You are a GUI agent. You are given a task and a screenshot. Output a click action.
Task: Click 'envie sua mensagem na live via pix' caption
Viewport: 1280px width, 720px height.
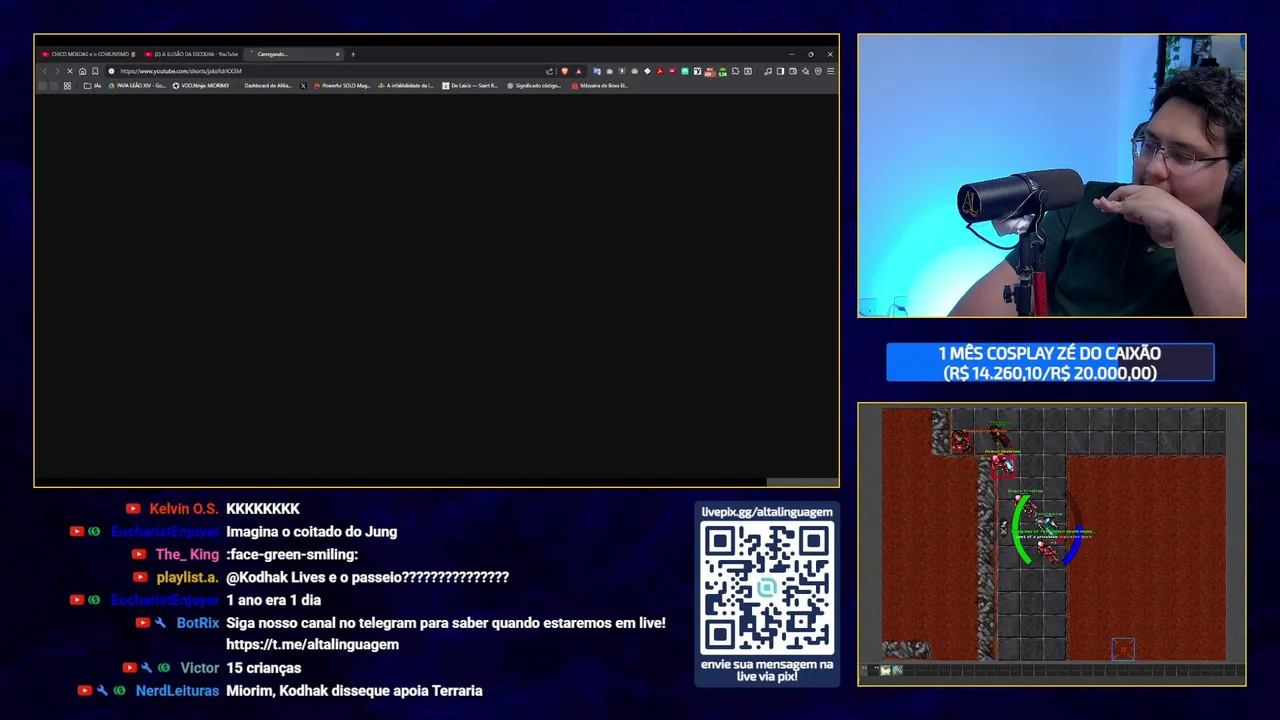(766, 670)
